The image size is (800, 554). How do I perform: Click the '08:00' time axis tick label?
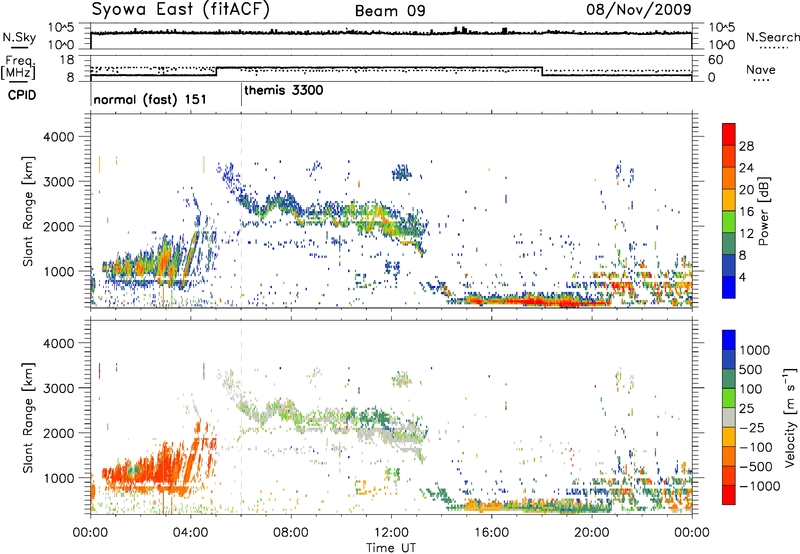(x=291, y=533)
